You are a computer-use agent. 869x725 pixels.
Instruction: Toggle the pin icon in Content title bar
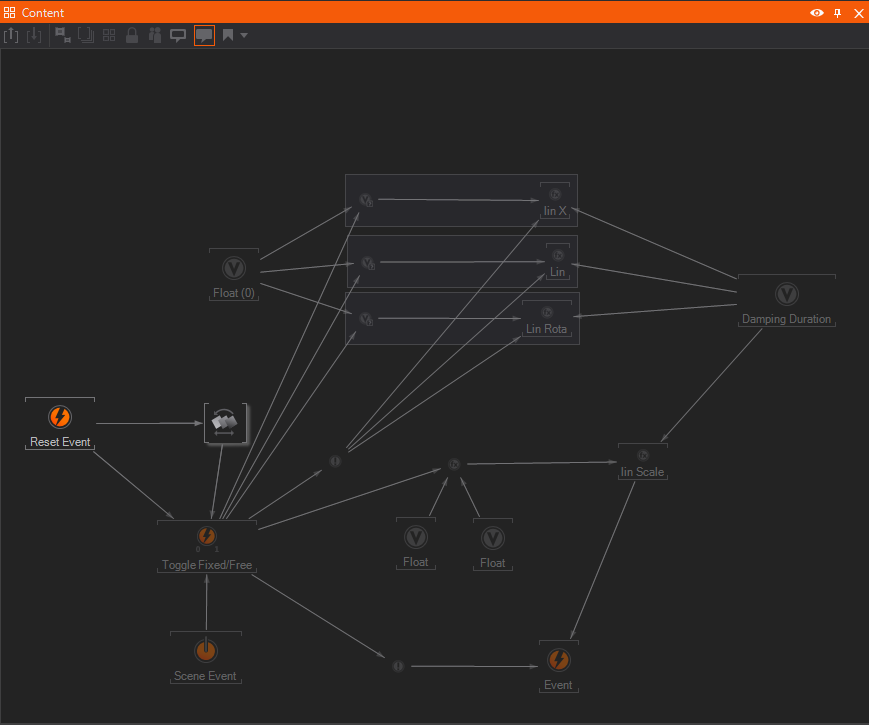click(x=838, y=12)
